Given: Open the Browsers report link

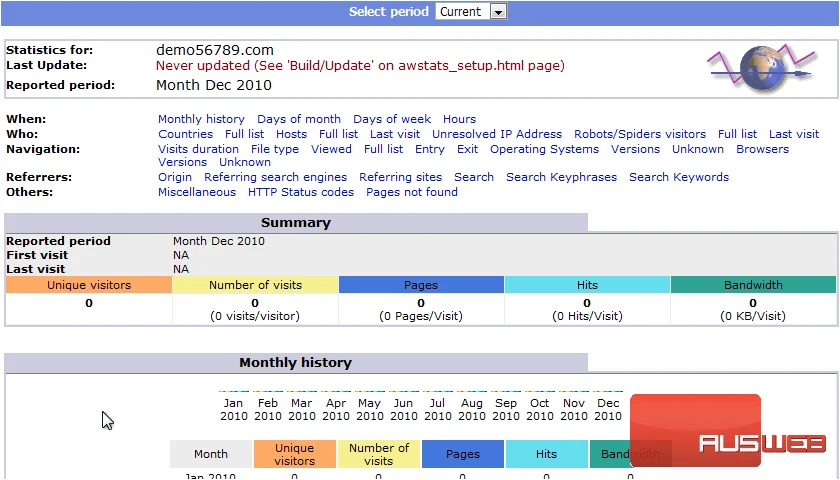Looking at the screenshot, I should tap(762, 149).
